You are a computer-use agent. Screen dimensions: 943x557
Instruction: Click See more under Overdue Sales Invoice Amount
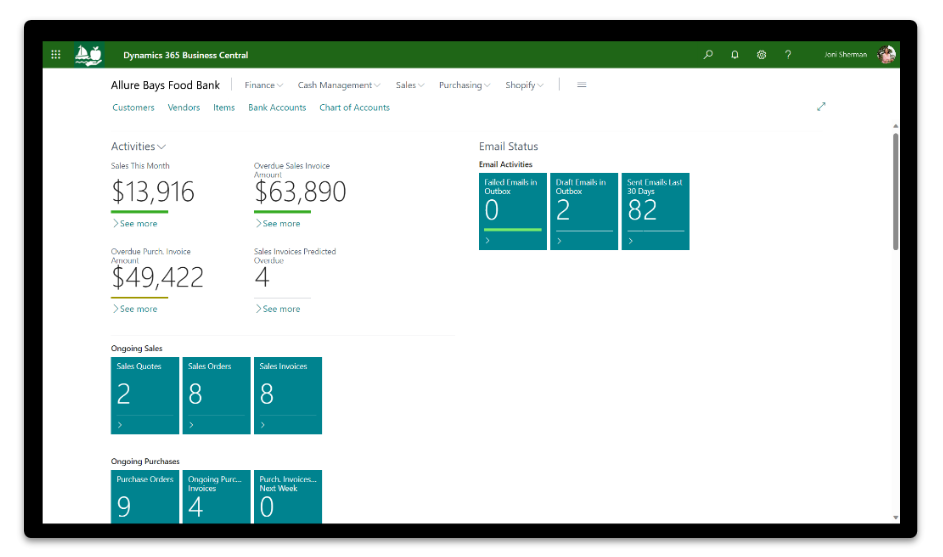(278, 223)
